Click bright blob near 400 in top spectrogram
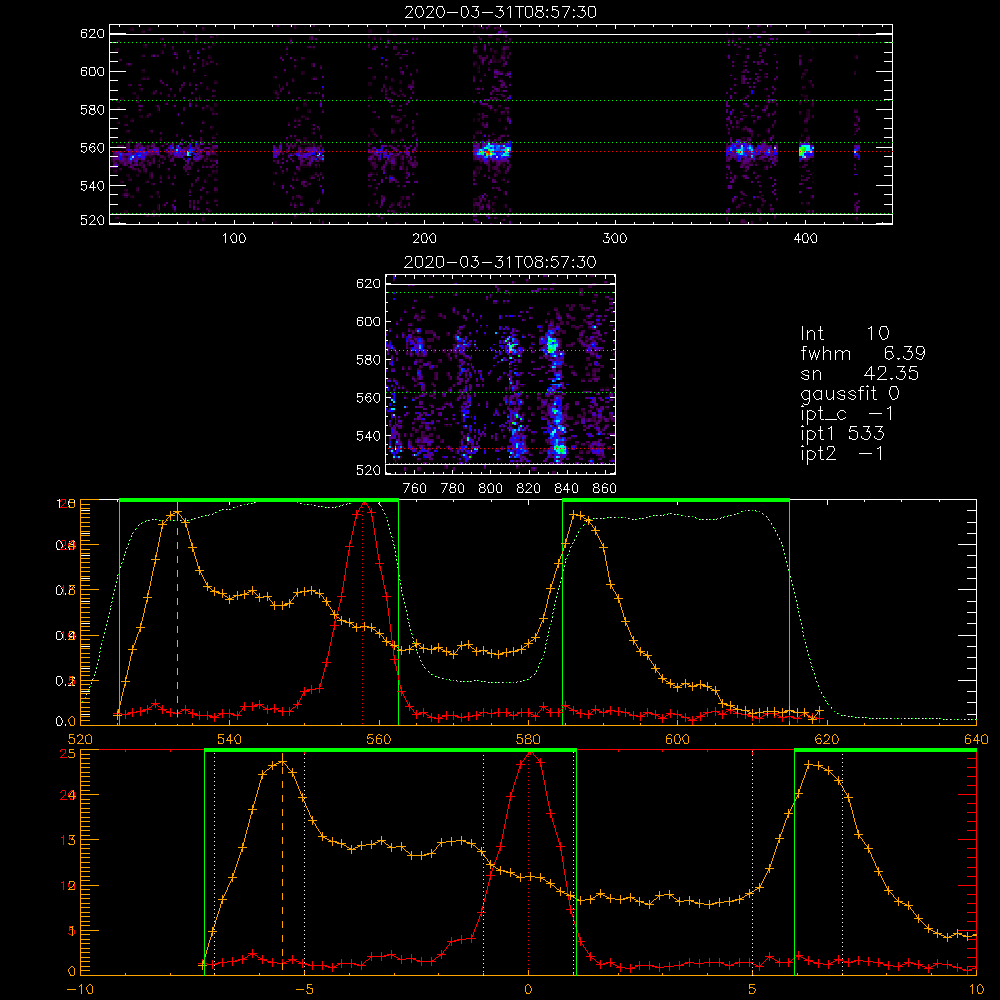1000x1000 pixels. coord(806,151)
